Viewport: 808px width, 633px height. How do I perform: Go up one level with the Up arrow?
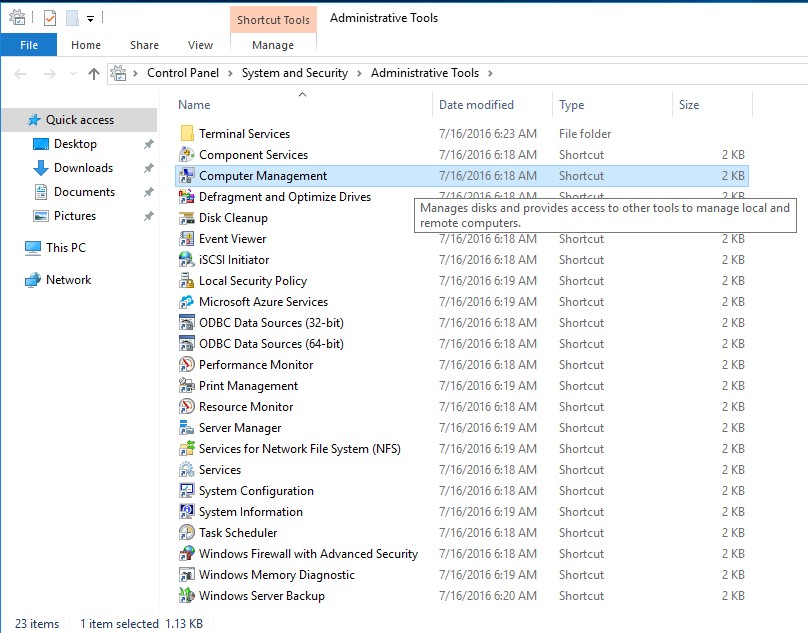pyautogui.click(x=94, y=73)
